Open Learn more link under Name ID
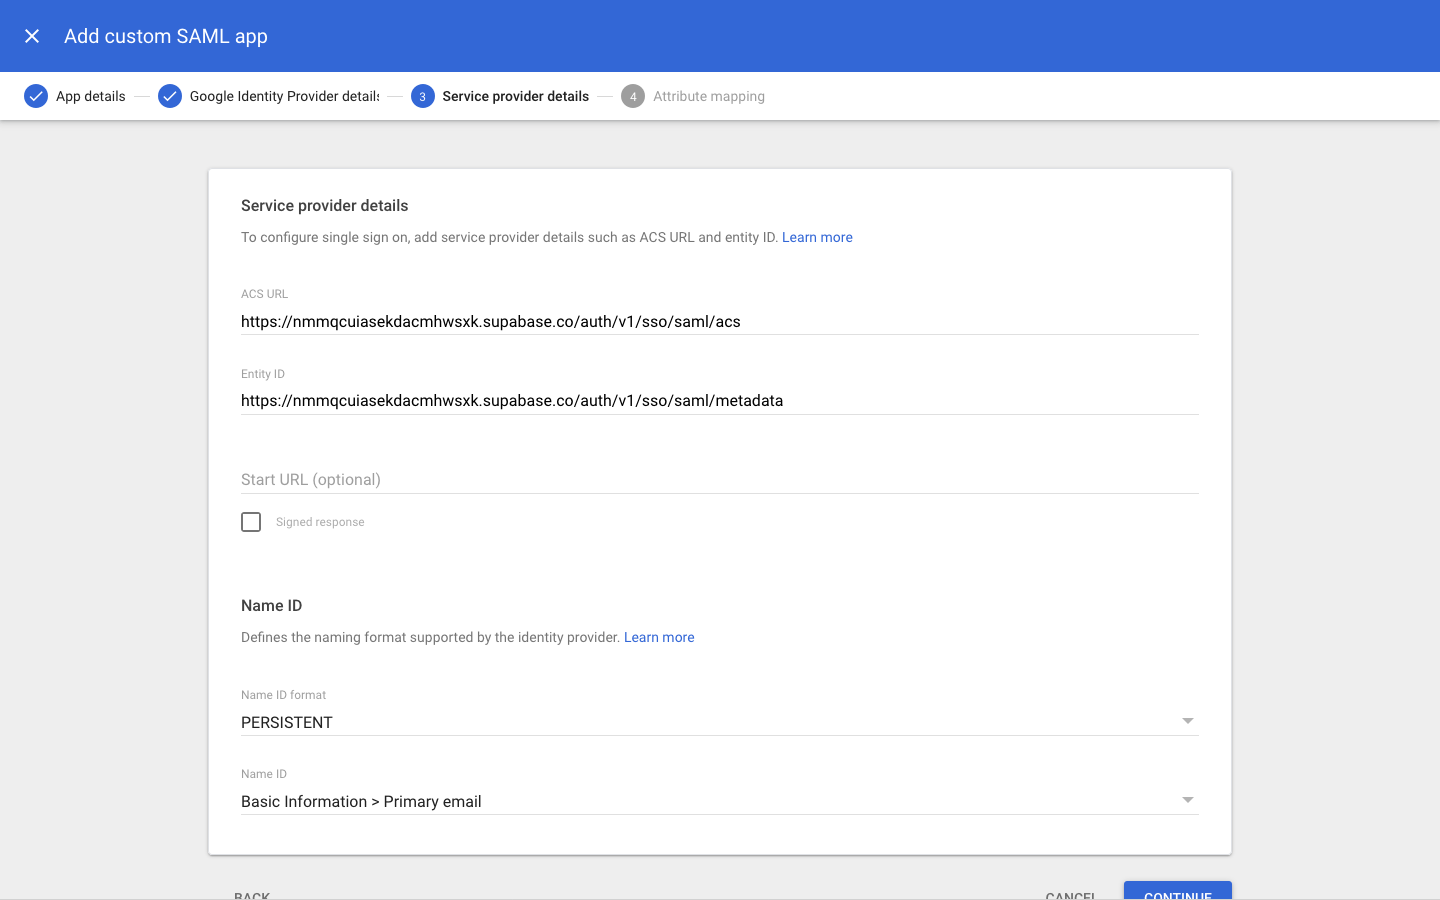Viewport: 1440px width, 900px height. pos(658,637)
